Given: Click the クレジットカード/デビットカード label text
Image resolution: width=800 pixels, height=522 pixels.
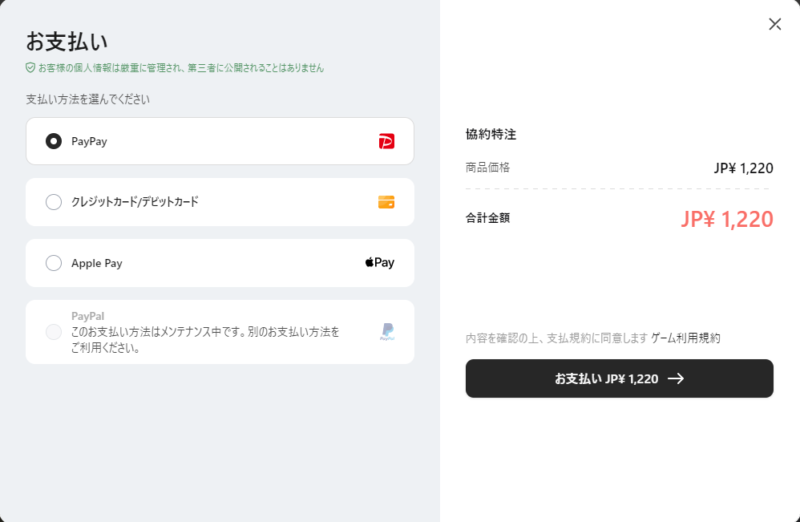Looking at the screenshot, I should tap(135, 202).
